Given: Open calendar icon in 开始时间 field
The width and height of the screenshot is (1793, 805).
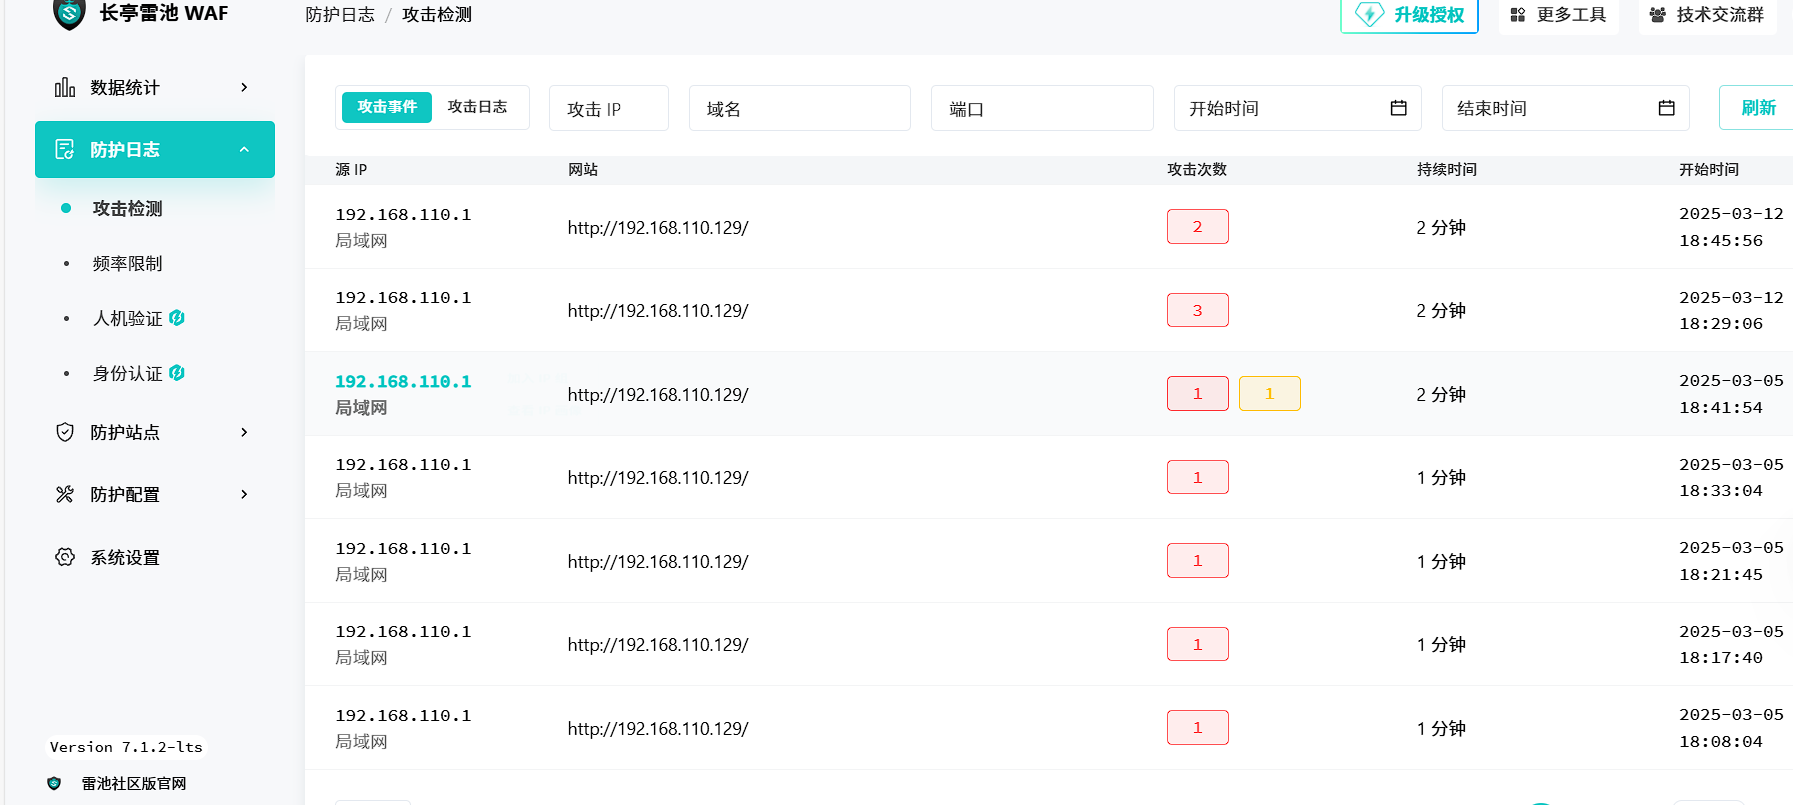Looking at the screenshot, I should [x=1398, y=108].
